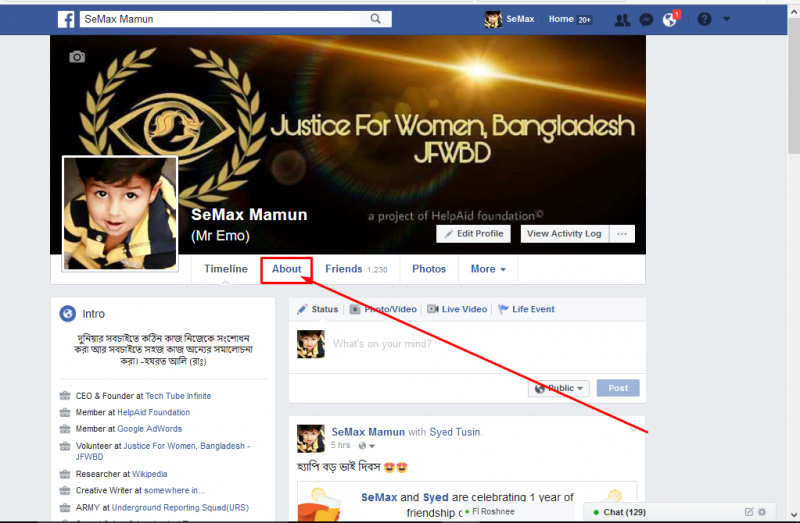Click the chat compose new message icon
The width and height of the screenshot is (800, 523).
tap(748, 512)
